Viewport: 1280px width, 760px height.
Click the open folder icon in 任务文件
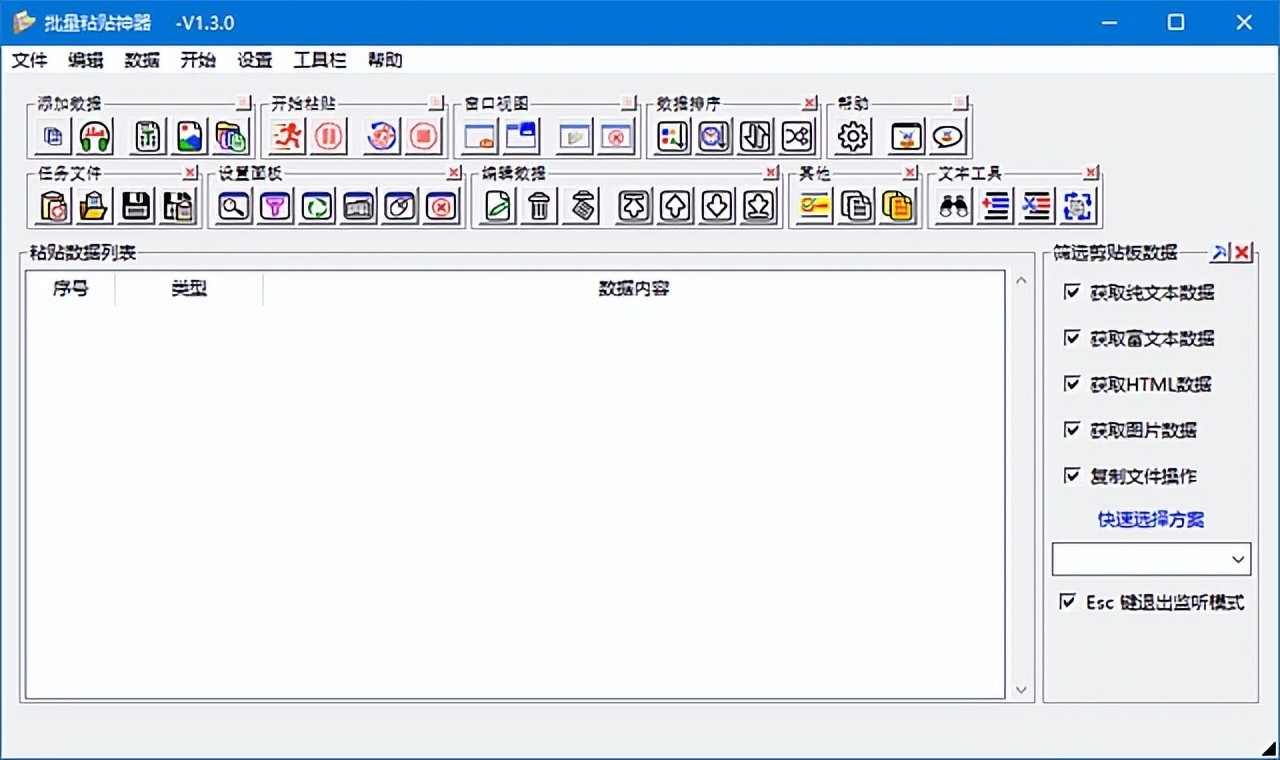click(x=94, y=207)
